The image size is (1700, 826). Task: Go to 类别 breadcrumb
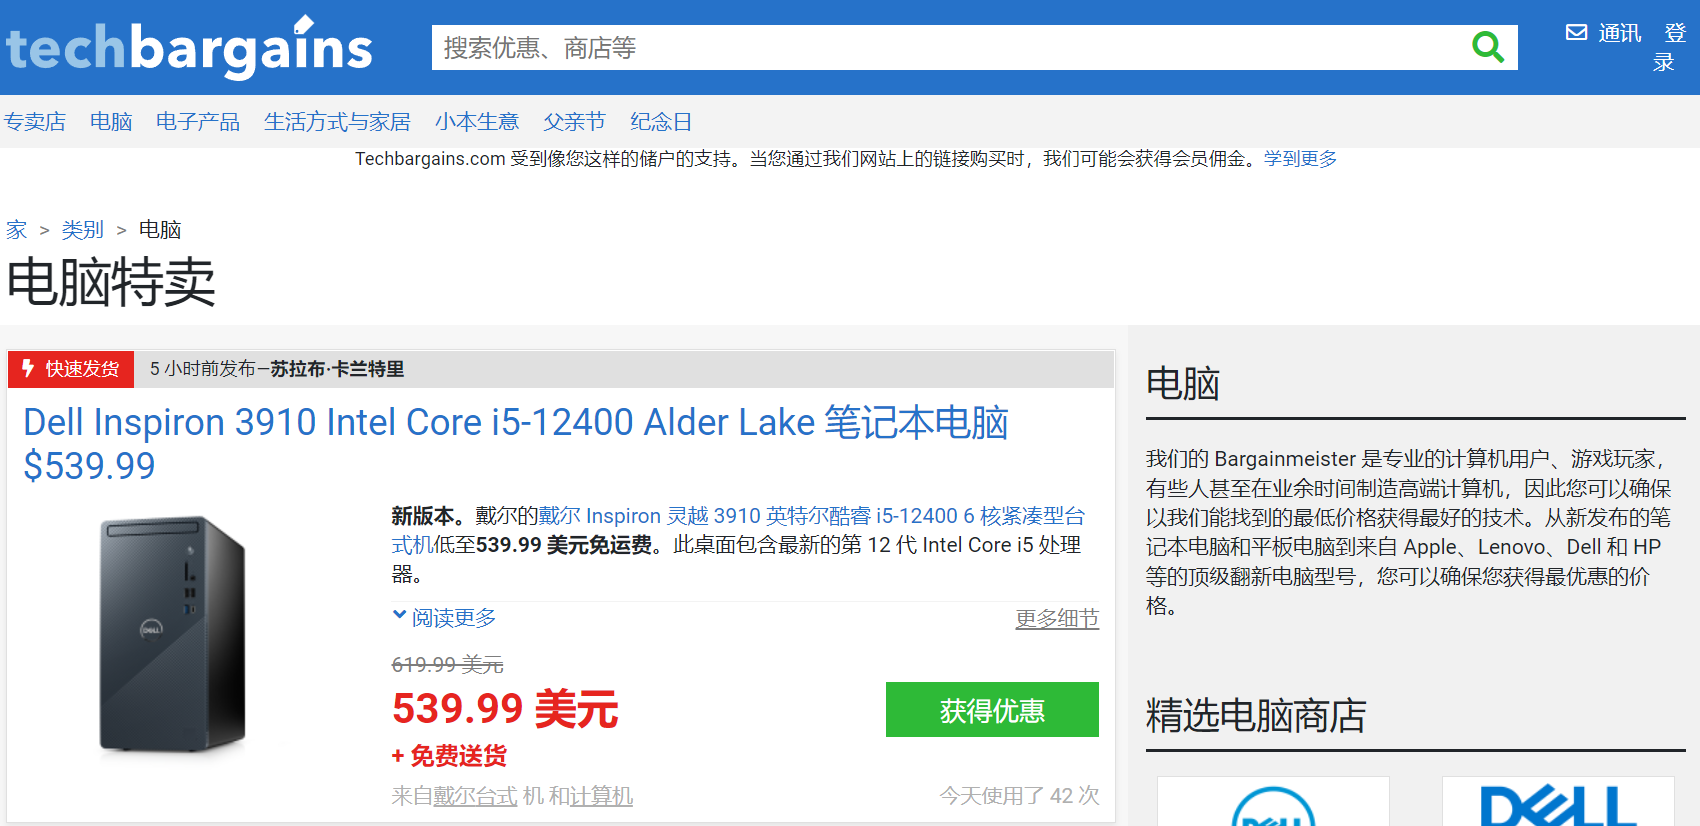tap(82, 230)
